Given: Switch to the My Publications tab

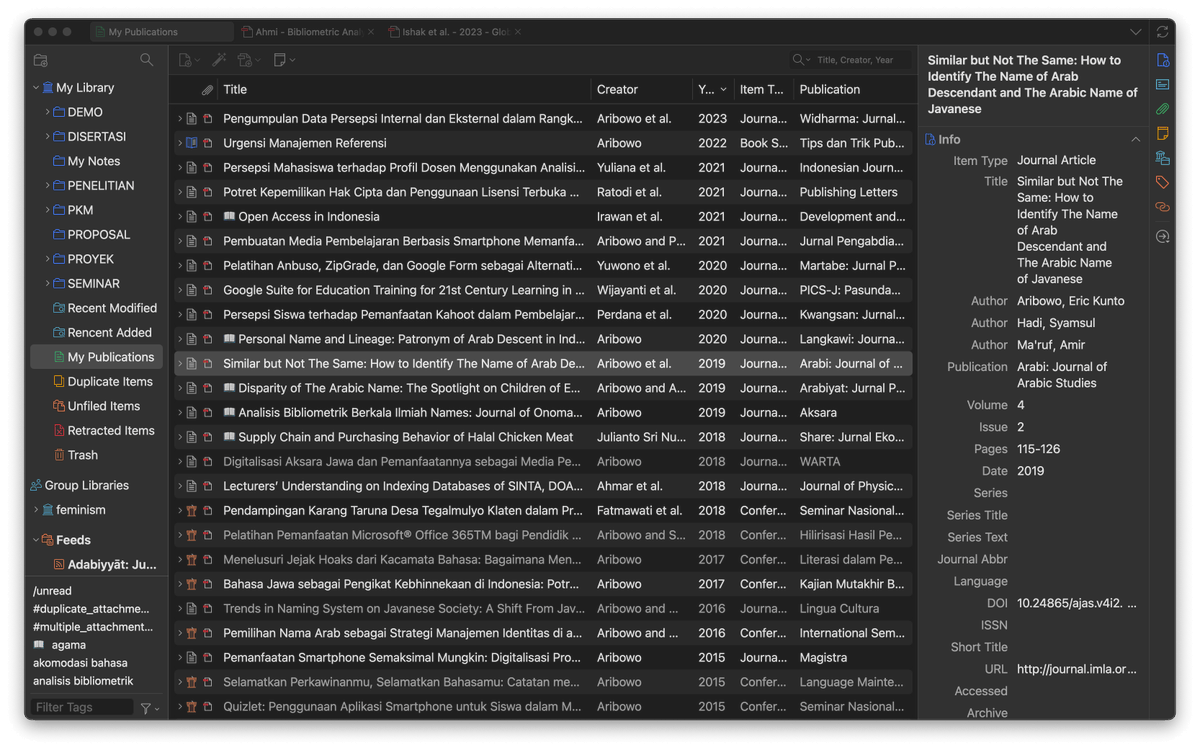Looking at the screenshot, I should [161, 32].
